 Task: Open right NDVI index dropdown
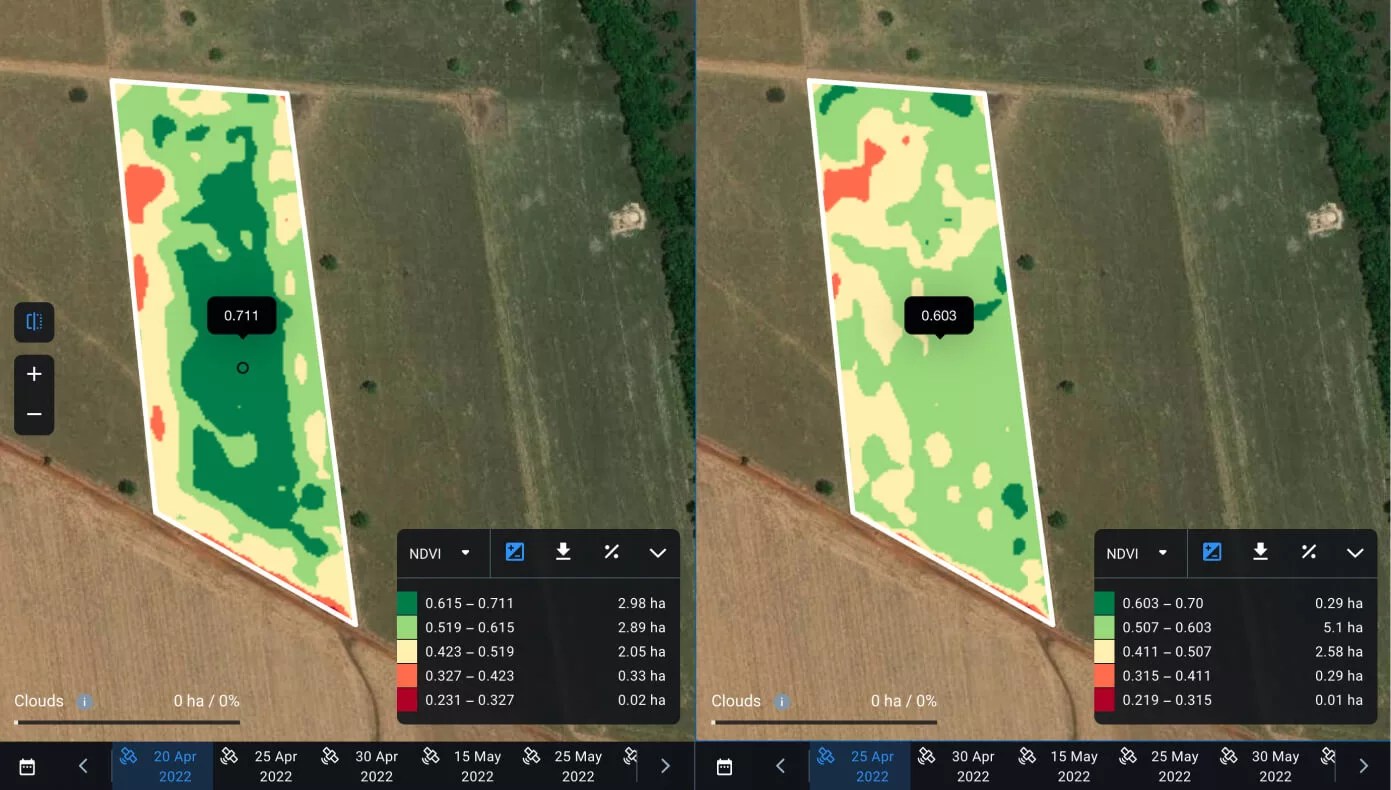click(x=1137, y=553)
